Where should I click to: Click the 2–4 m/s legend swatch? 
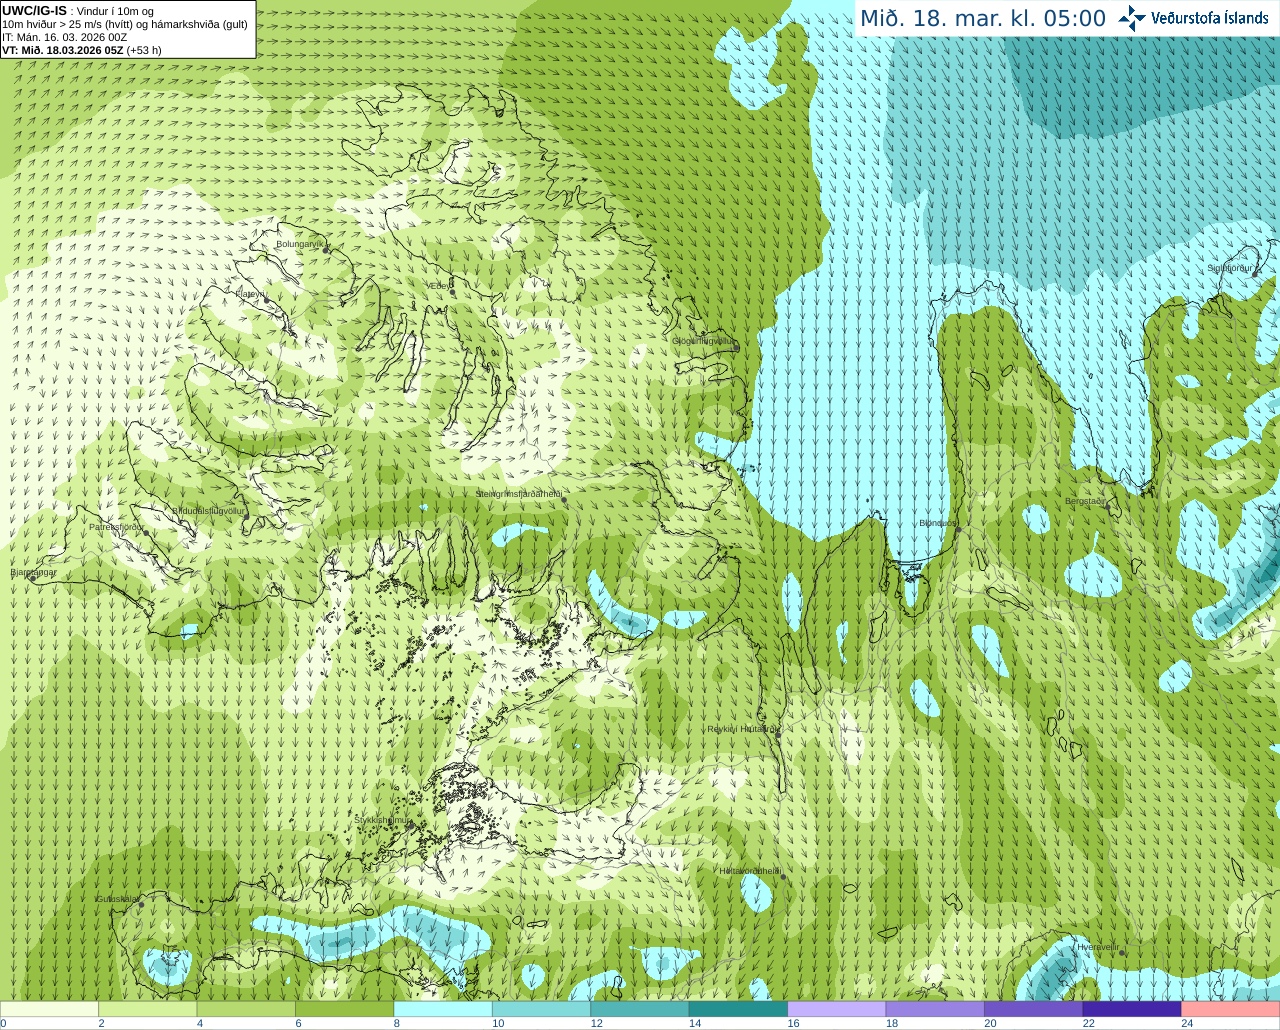coord(148,1009)
